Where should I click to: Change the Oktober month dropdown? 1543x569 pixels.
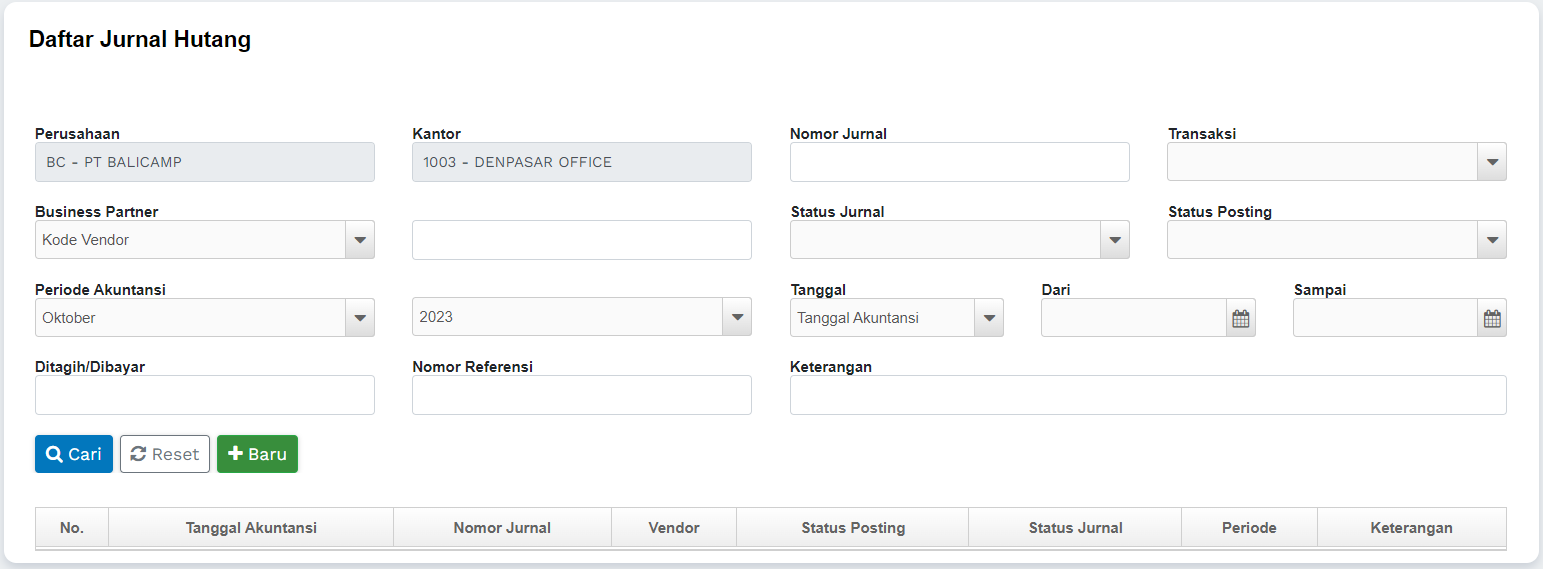pyautogui.click(x=359, y=318)
